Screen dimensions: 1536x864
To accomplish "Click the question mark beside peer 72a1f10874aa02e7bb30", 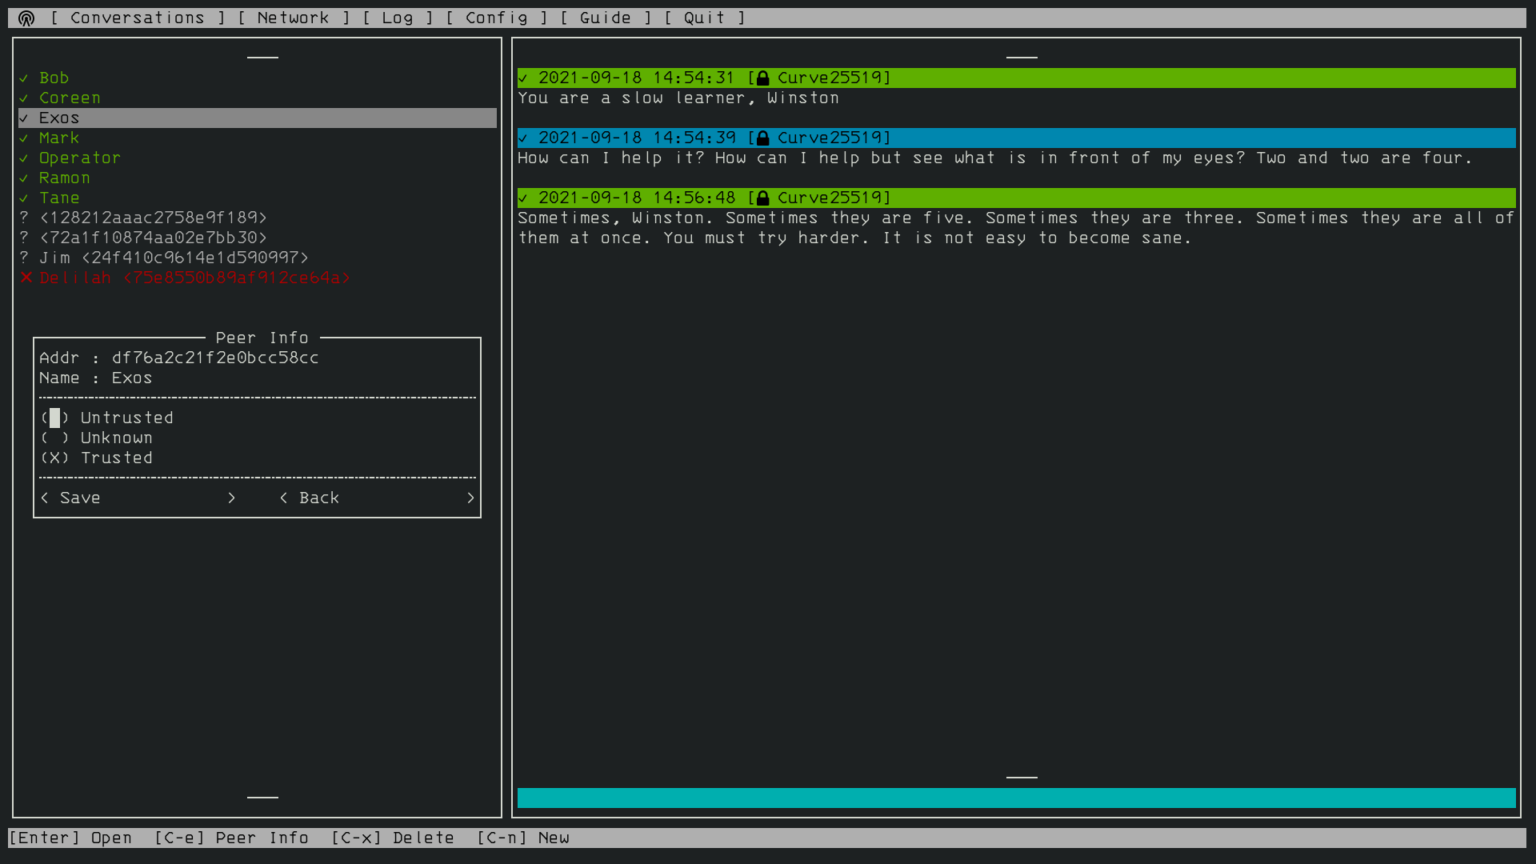I will pos(23,237).
